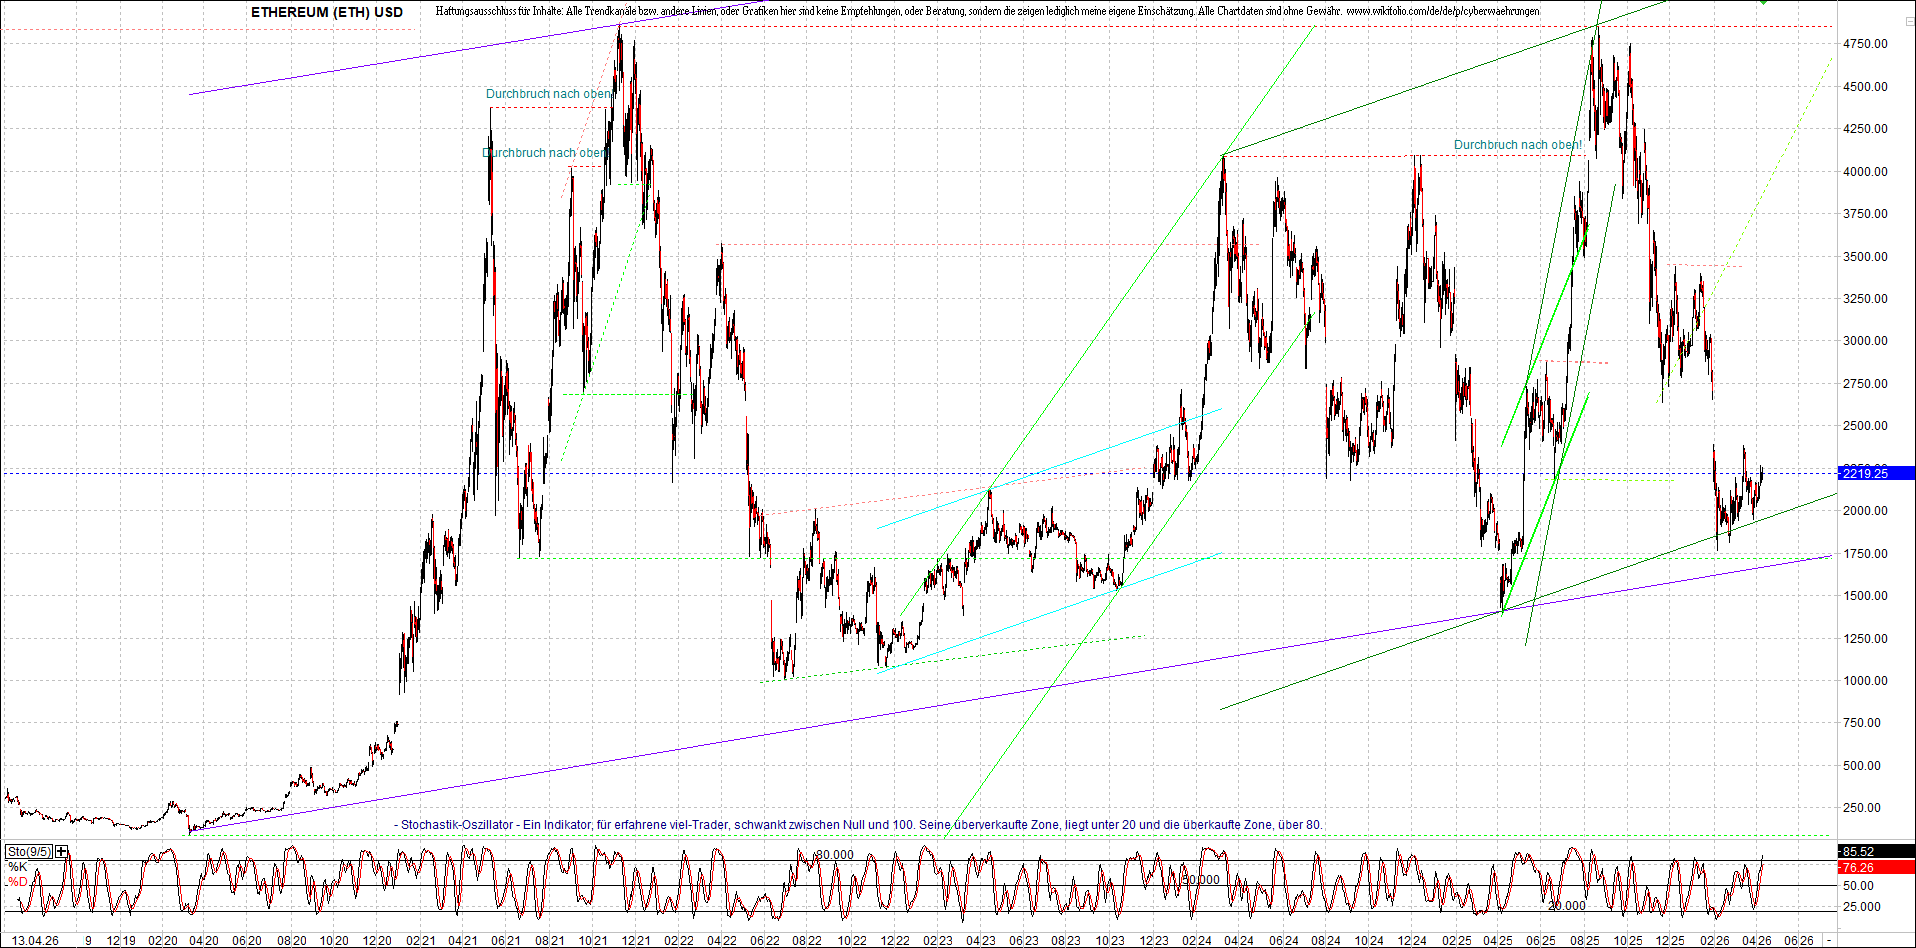
Task: Click the 02 24 time axis label
Action: [1196, 940]
